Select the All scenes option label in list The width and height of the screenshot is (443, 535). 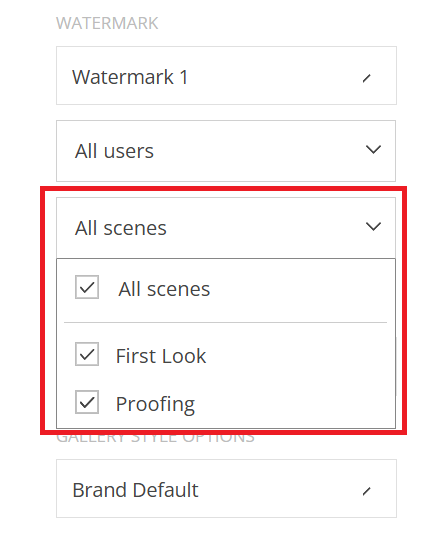[x=164, y=289]
